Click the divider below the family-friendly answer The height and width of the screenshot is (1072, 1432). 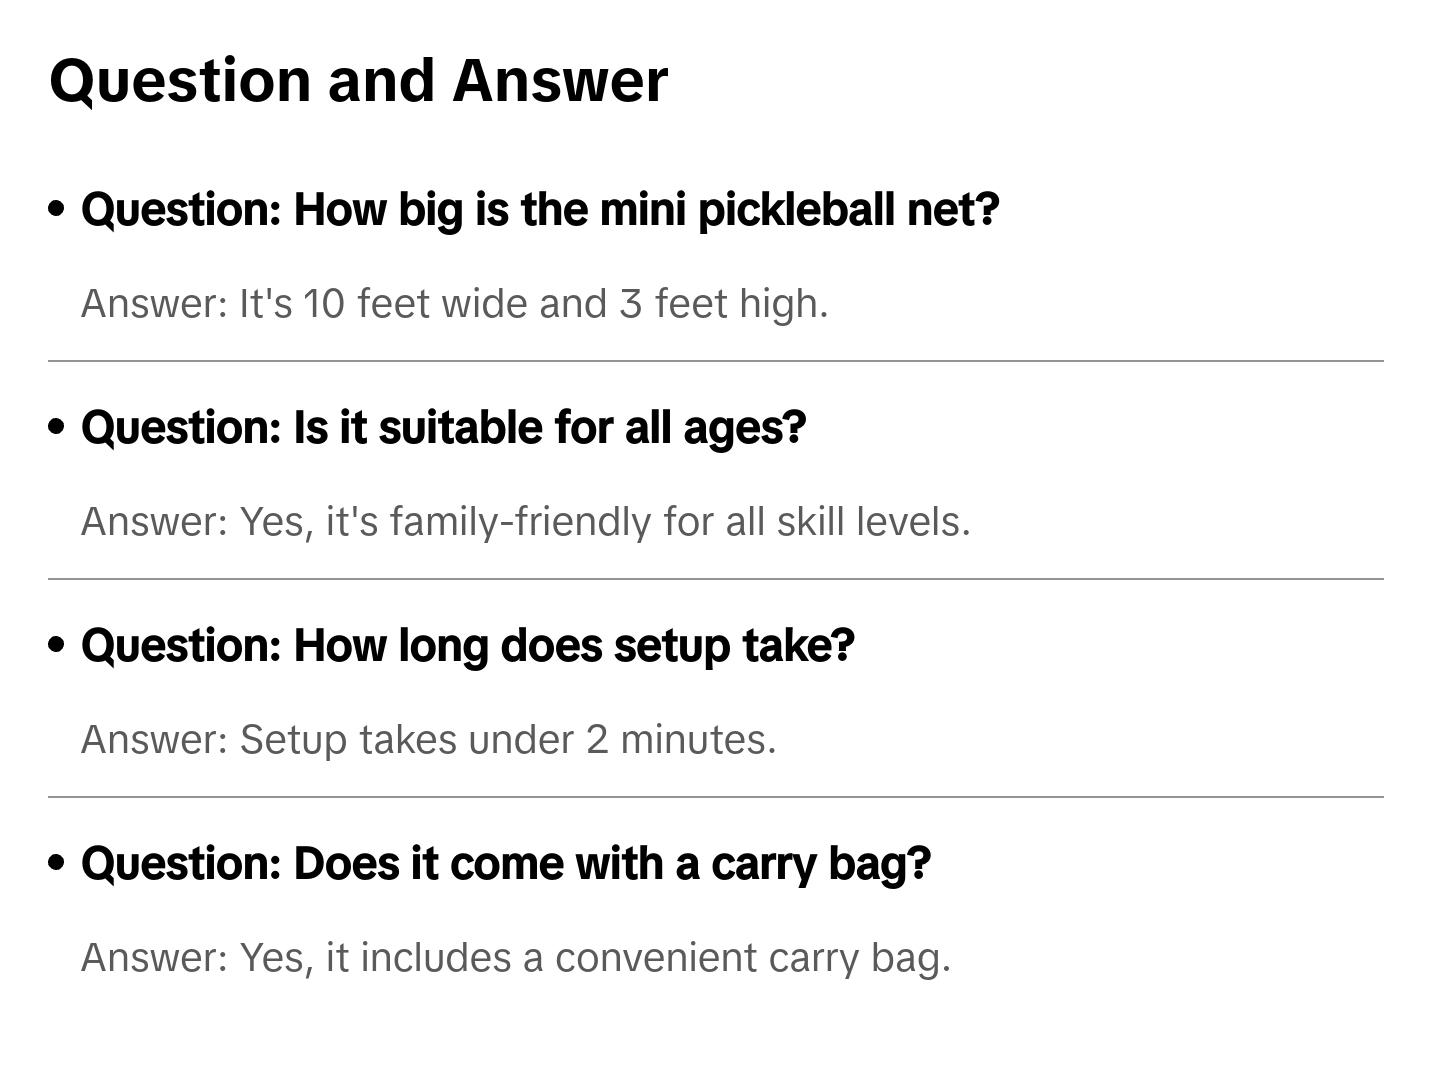(716, 579)
